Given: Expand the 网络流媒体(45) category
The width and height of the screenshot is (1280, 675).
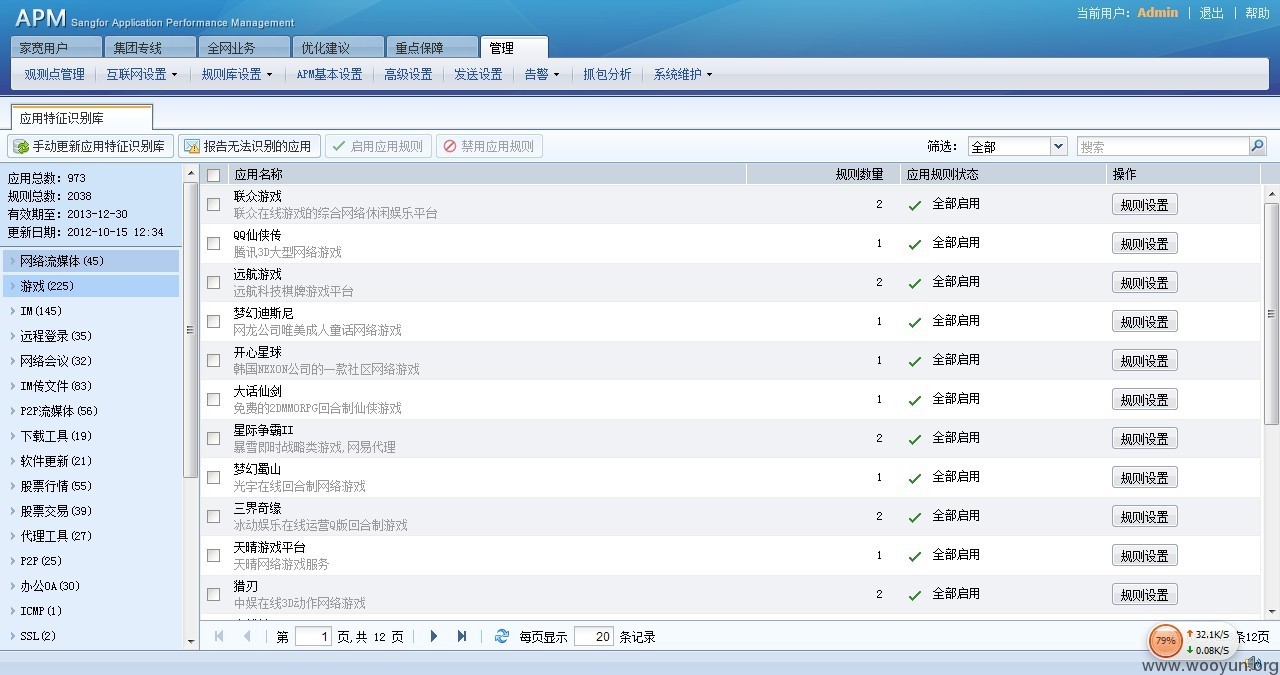Looking at the screenshot, I should pos(90,261).
